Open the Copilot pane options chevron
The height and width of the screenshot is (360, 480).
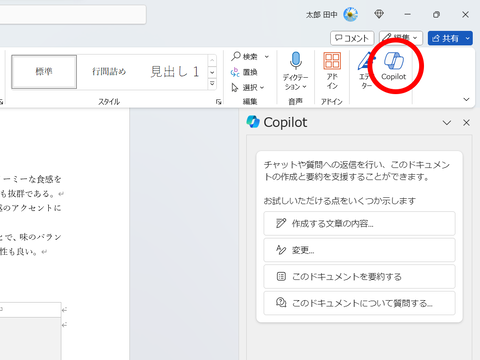point(447,123)
